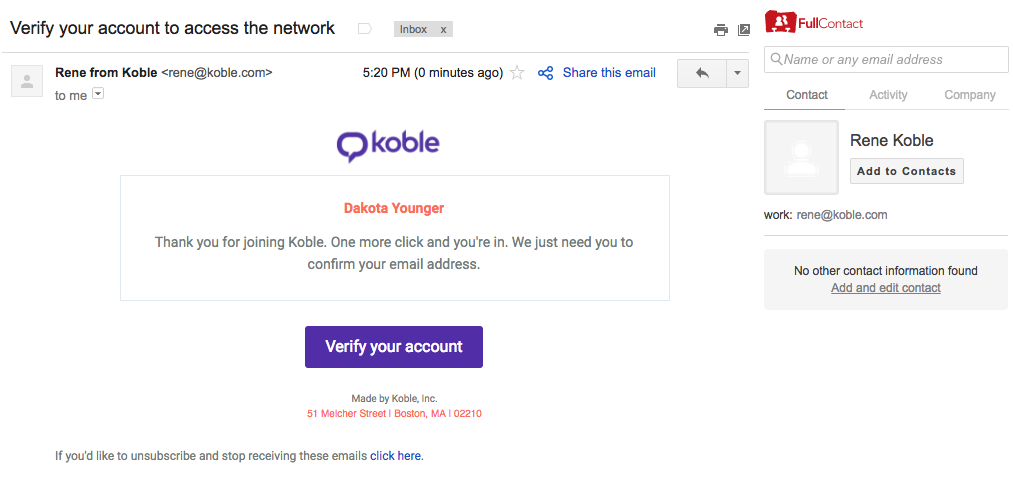Click the Koble logo in email

point(388,145)
